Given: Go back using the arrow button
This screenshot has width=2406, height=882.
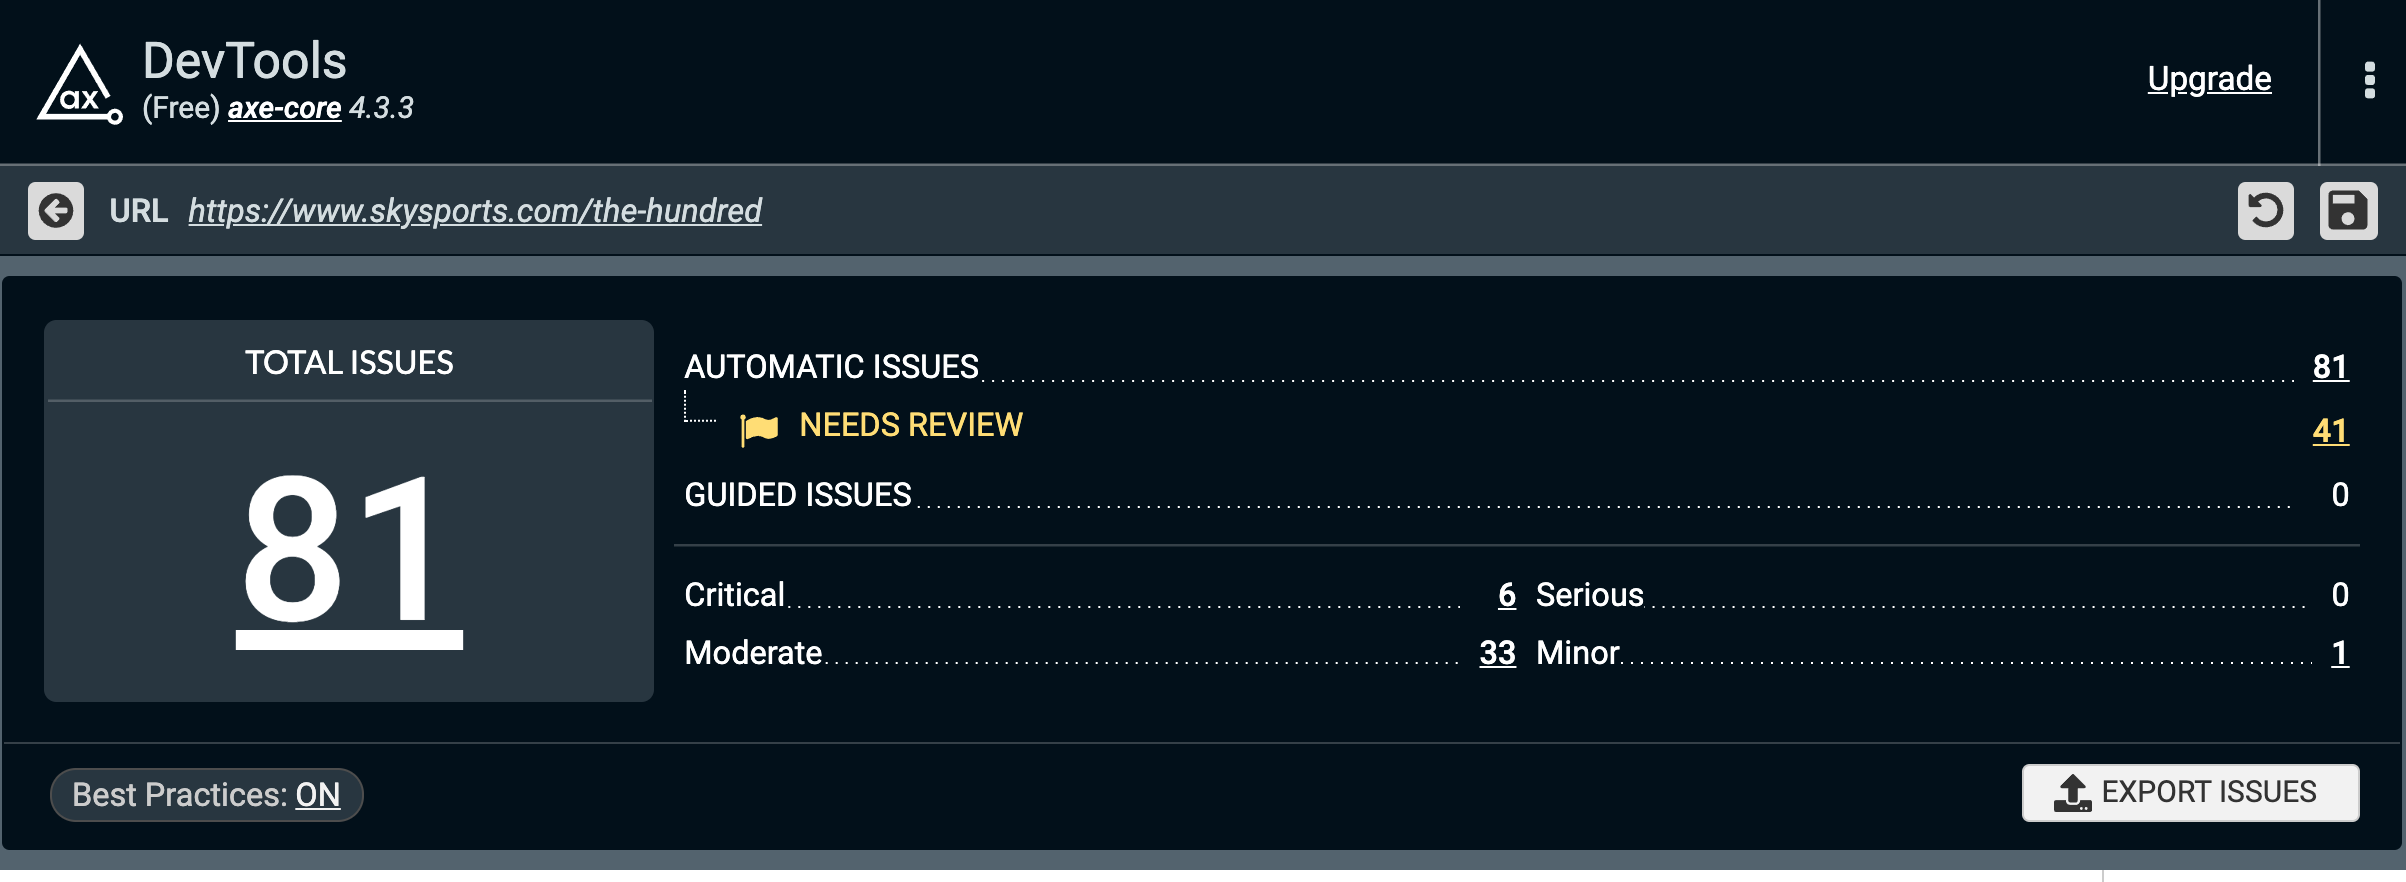Looking at the screenshot, I should point(56,211).
